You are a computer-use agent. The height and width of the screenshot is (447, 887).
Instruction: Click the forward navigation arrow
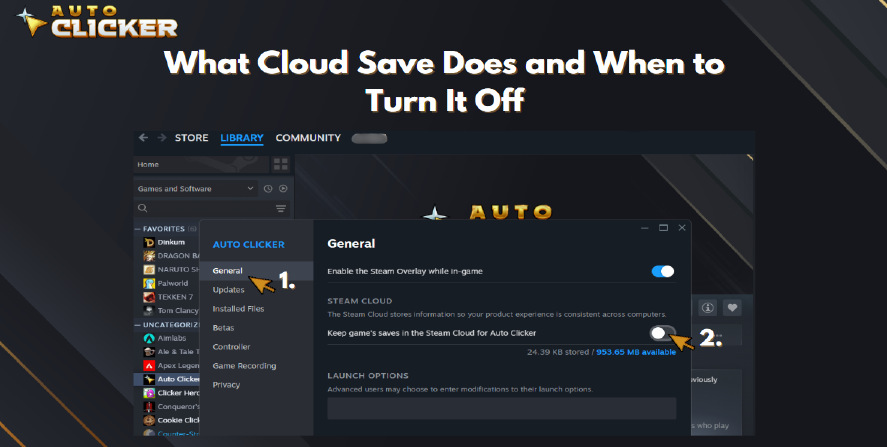[162, 137]
